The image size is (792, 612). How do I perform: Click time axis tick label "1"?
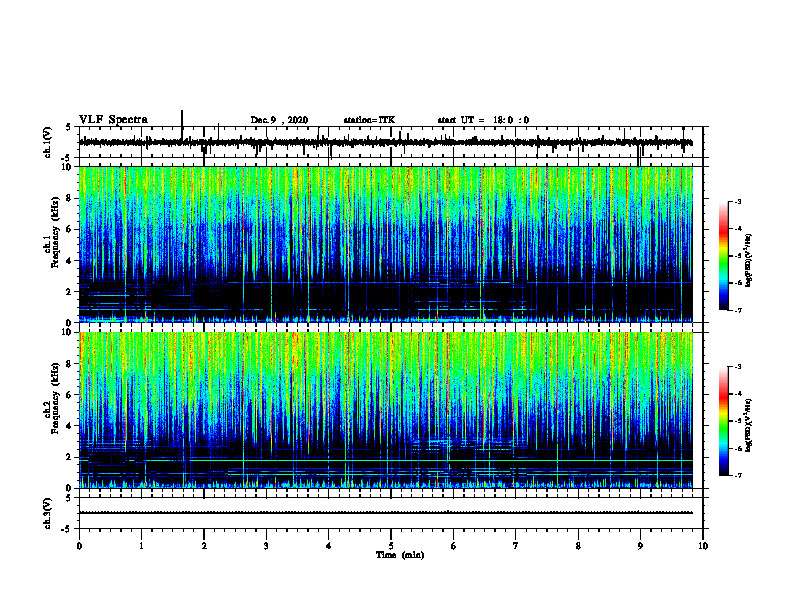pos(141,546)
